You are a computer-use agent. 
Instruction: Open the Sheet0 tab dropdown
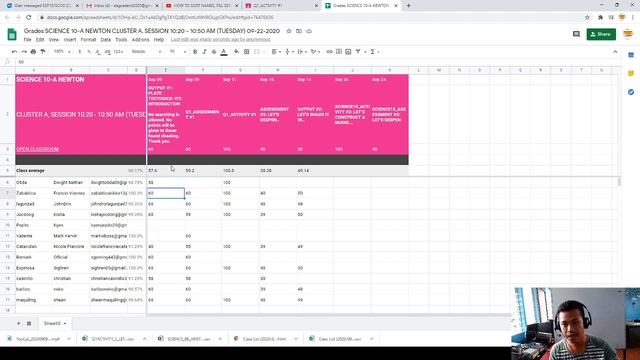pos(65,324)
